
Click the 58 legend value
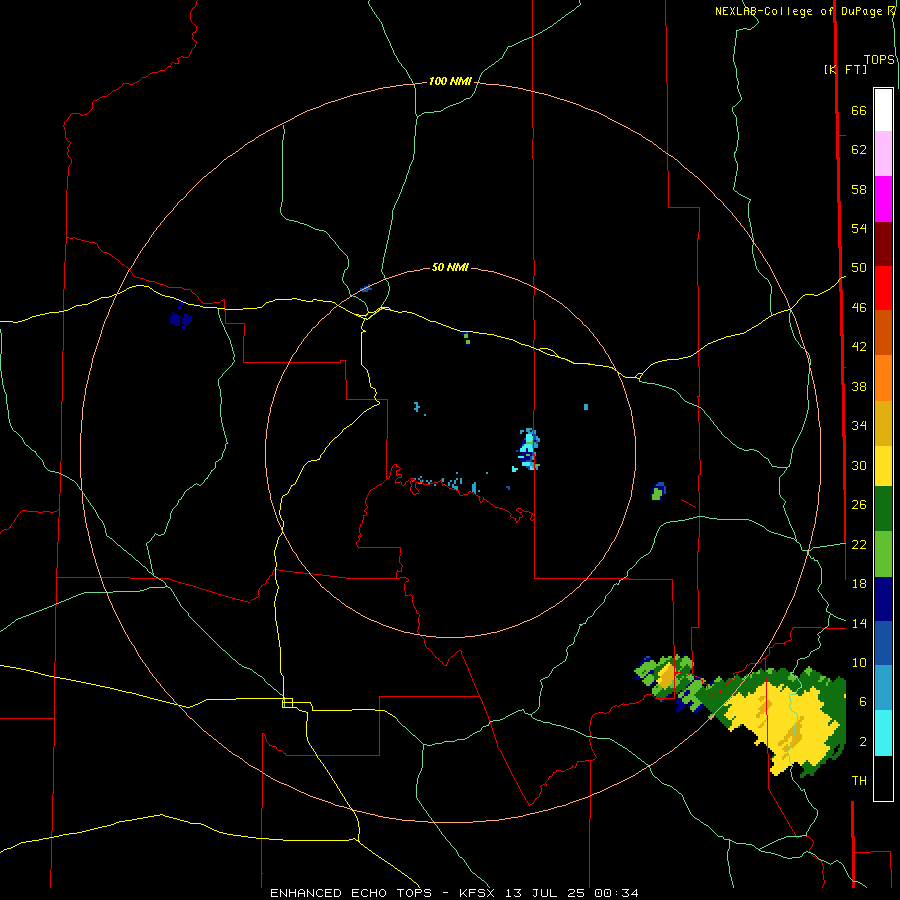tap(859, 189)
